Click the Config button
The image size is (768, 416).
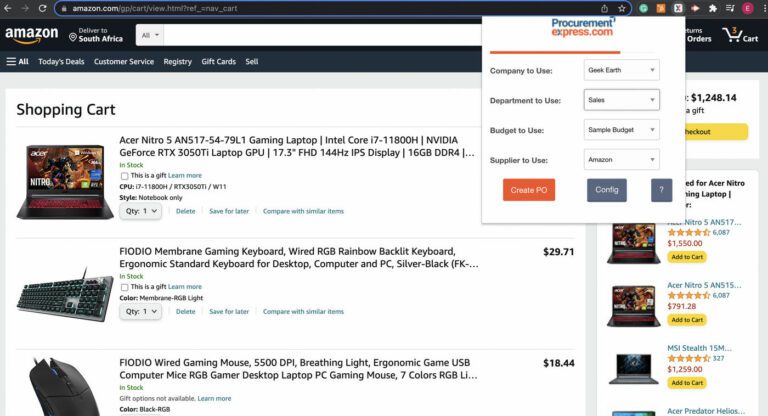tap(607, 190)
